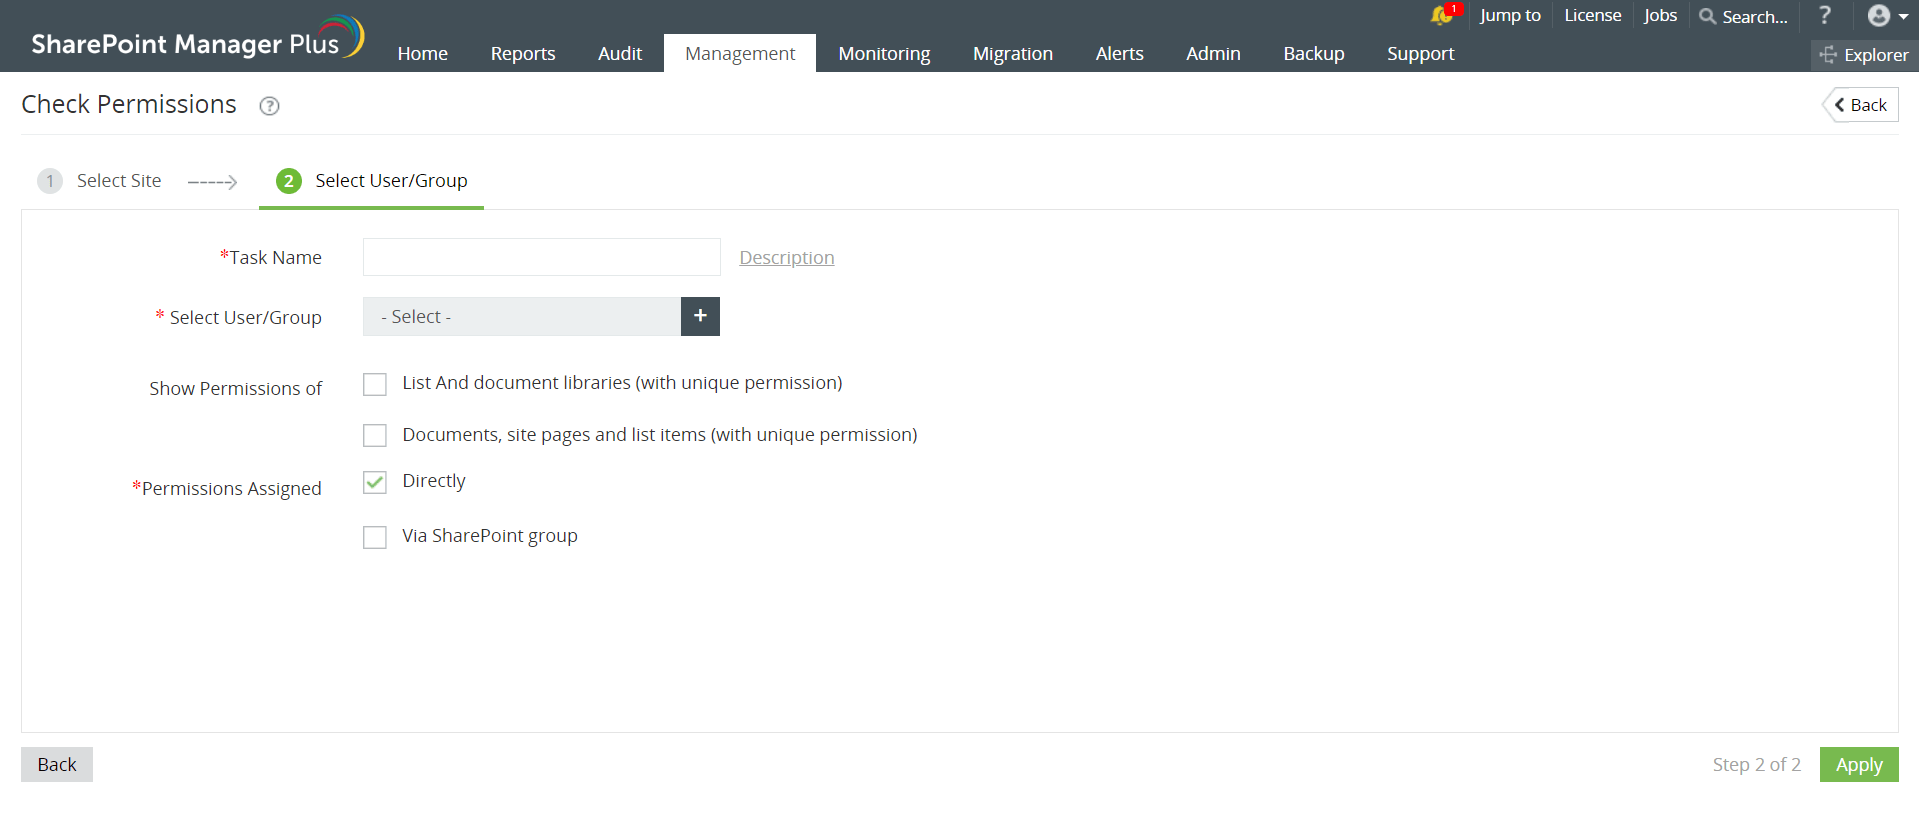Open the Backup tab
Screen dimensions: 1919x838
[1314, 53]
